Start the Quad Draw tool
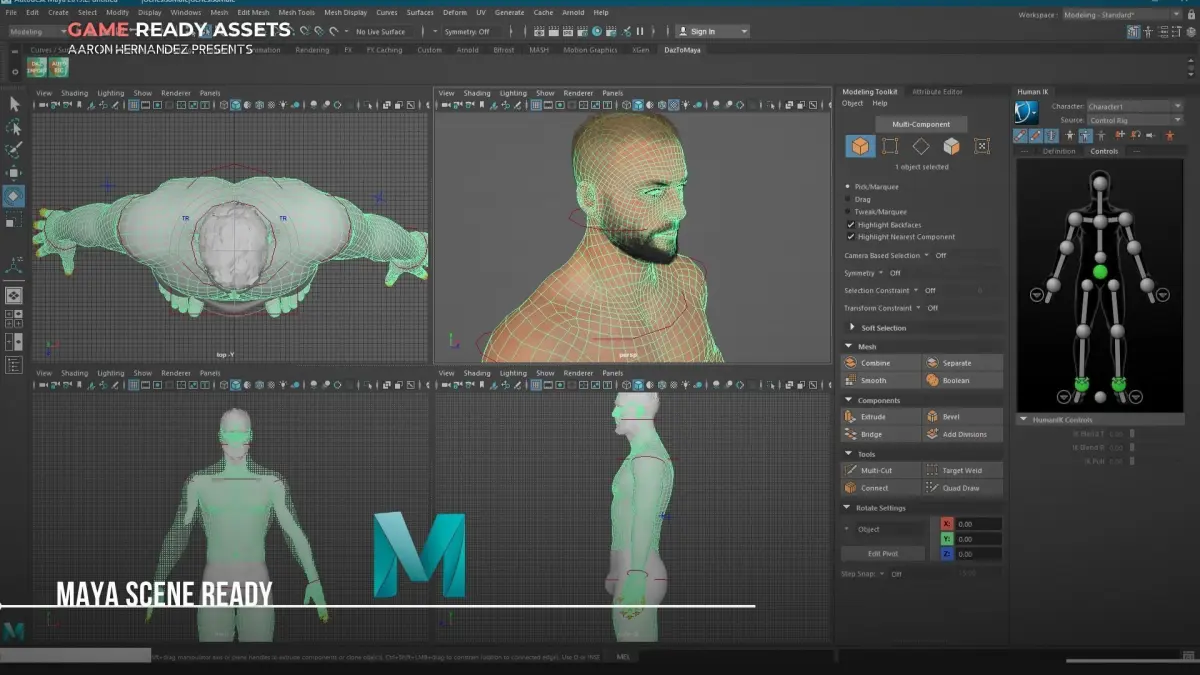1200x675 pixels. point(962,489)
